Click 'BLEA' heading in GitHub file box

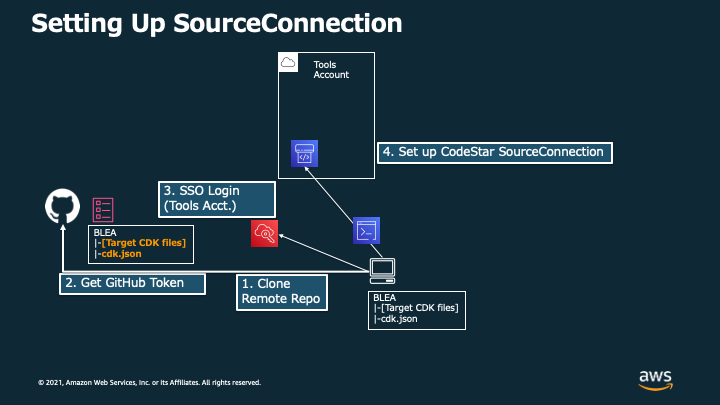click(x=105, y=233)
